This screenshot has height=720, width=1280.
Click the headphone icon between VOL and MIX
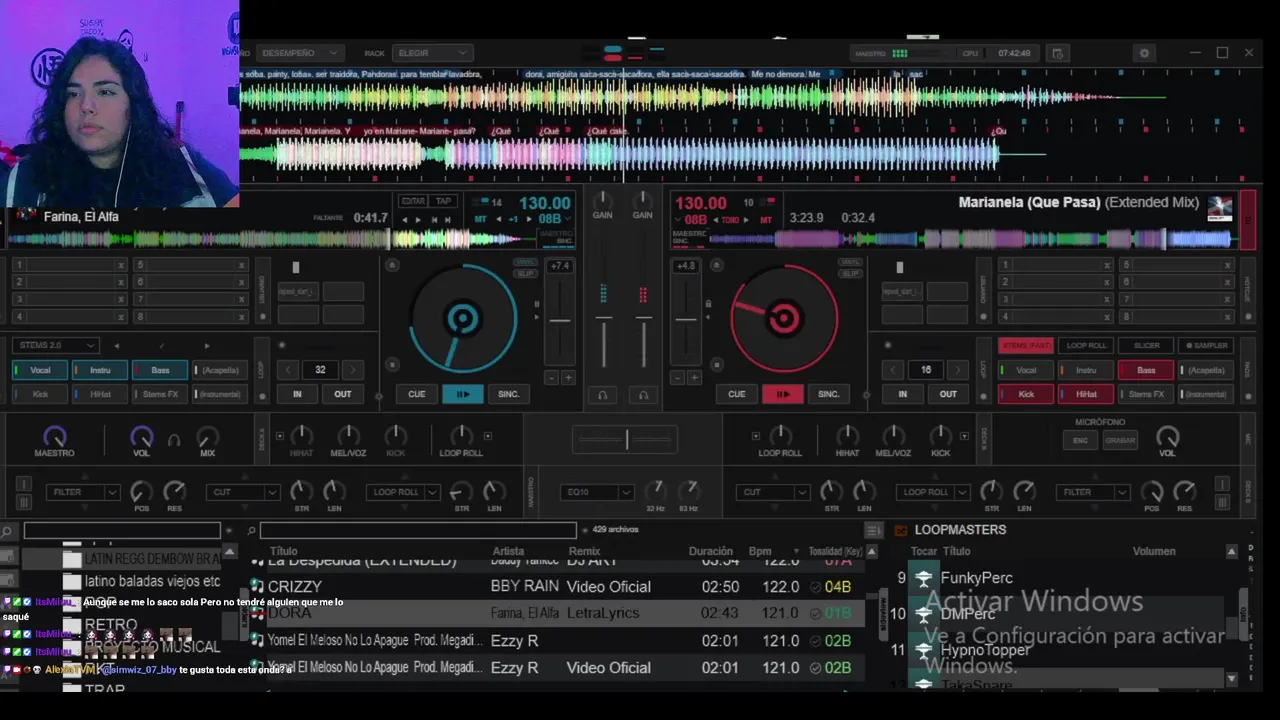(x=174, y=439)
